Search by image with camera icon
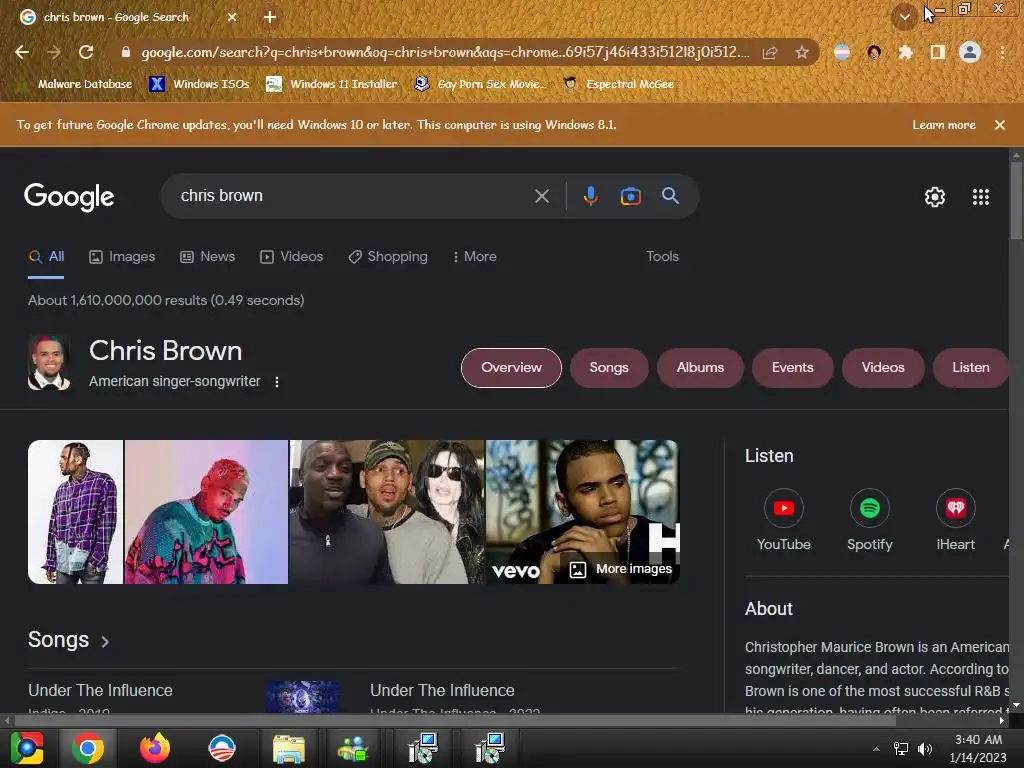This screenshot has width=1024, height=768. pyautogui.click(x=631, y=196)
